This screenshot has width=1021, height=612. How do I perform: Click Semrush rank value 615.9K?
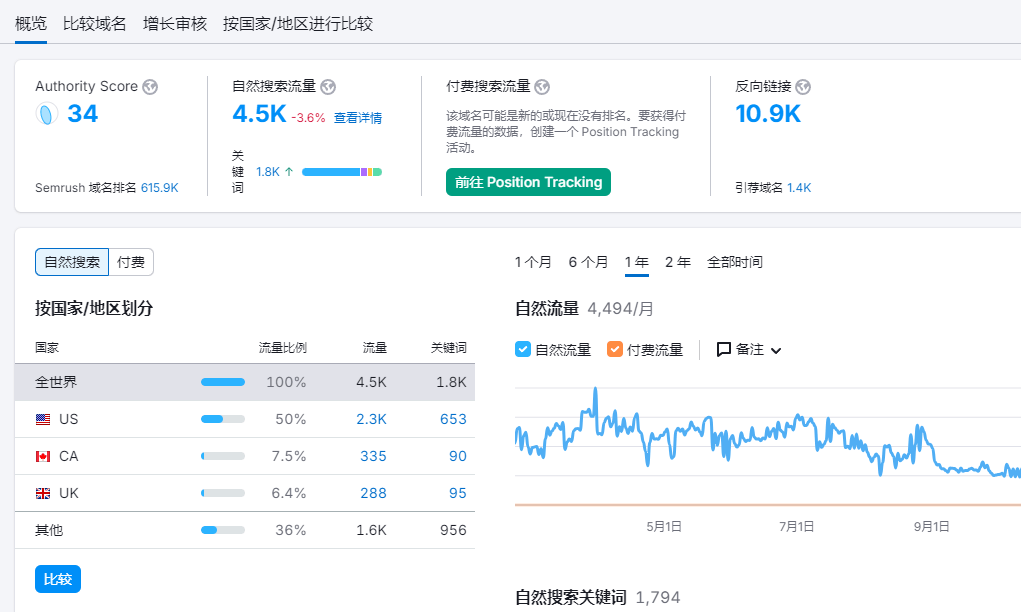pos(160,188)
